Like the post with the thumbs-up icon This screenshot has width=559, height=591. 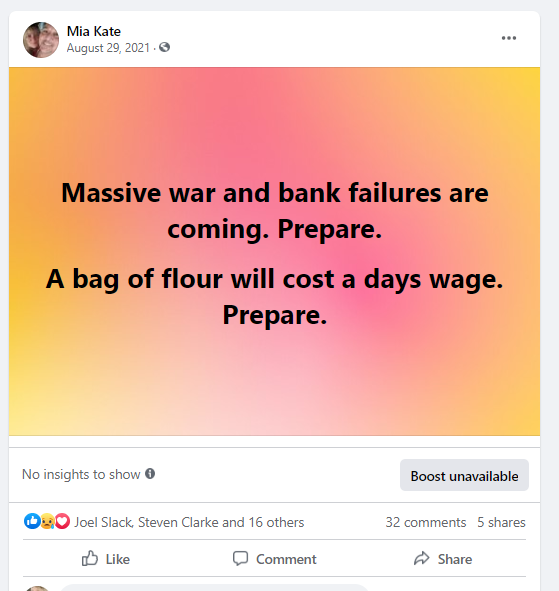coord(90,558)
